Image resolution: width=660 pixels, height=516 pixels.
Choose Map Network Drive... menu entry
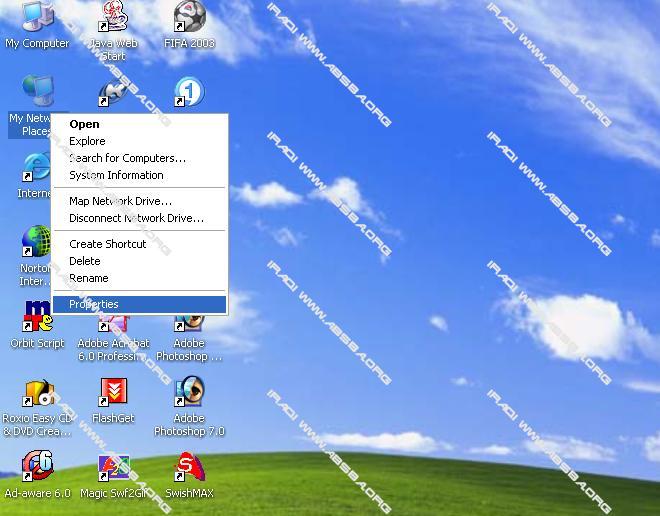(139, 201)
